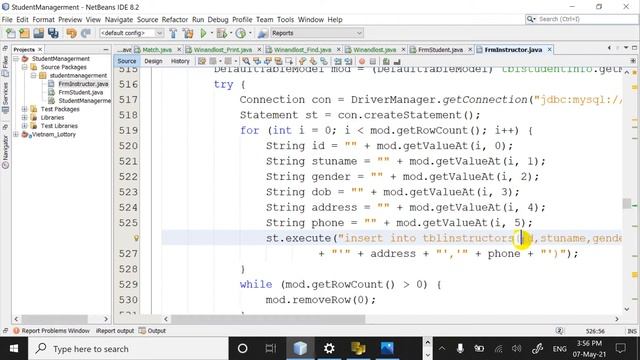Click the Profile Project icon
Viewport: 640px width, 360px height.
(241, 33)
